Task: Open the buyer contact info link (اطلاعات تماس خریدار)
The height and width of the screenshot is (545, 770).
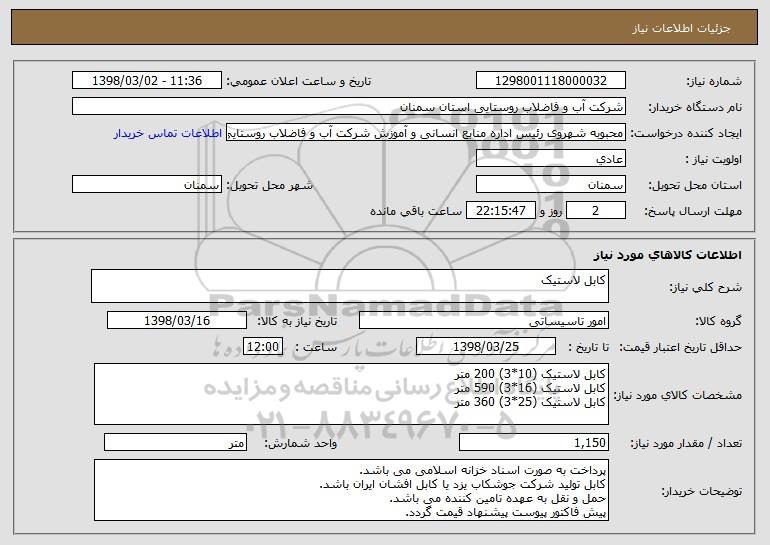Action: [x=168, y=133]
